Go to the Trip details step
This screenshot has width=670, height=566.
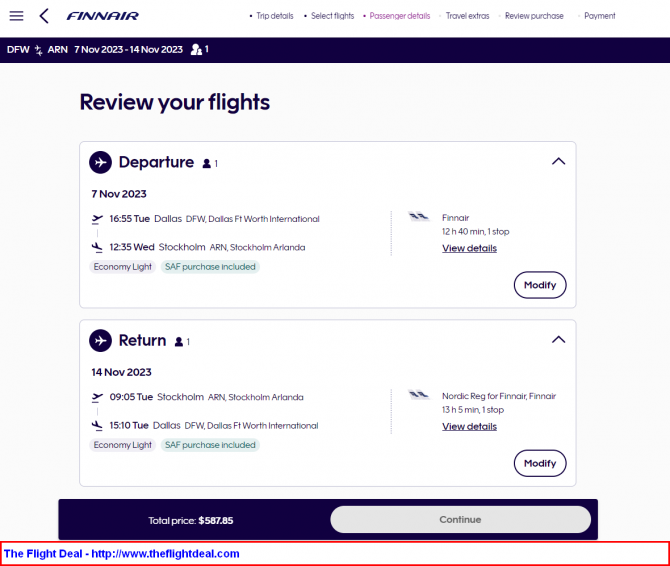click(x=275, y=16)
